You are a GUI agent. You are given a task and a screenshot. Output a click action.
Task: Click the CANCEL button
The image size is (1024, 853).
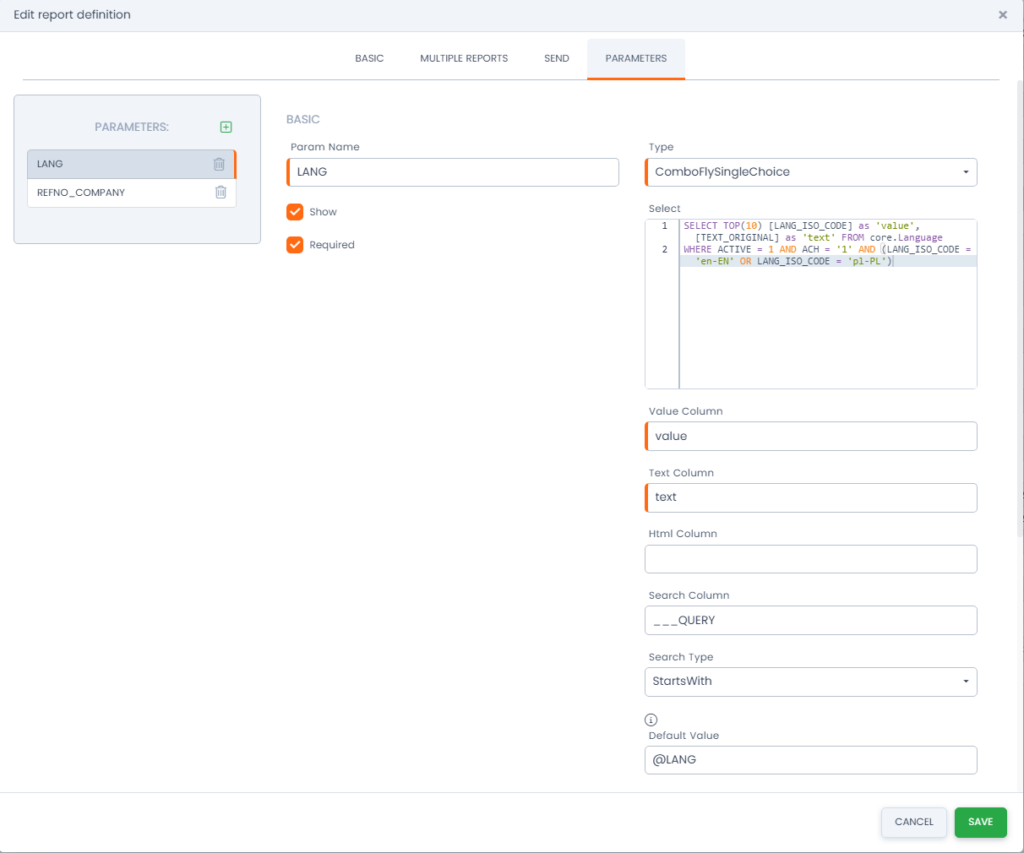913,822
